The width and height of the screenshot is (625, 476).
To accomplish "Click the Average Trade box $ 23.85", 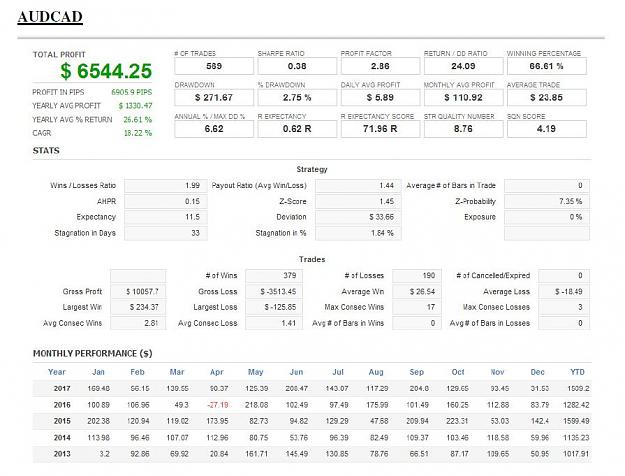I will (546, 98).
